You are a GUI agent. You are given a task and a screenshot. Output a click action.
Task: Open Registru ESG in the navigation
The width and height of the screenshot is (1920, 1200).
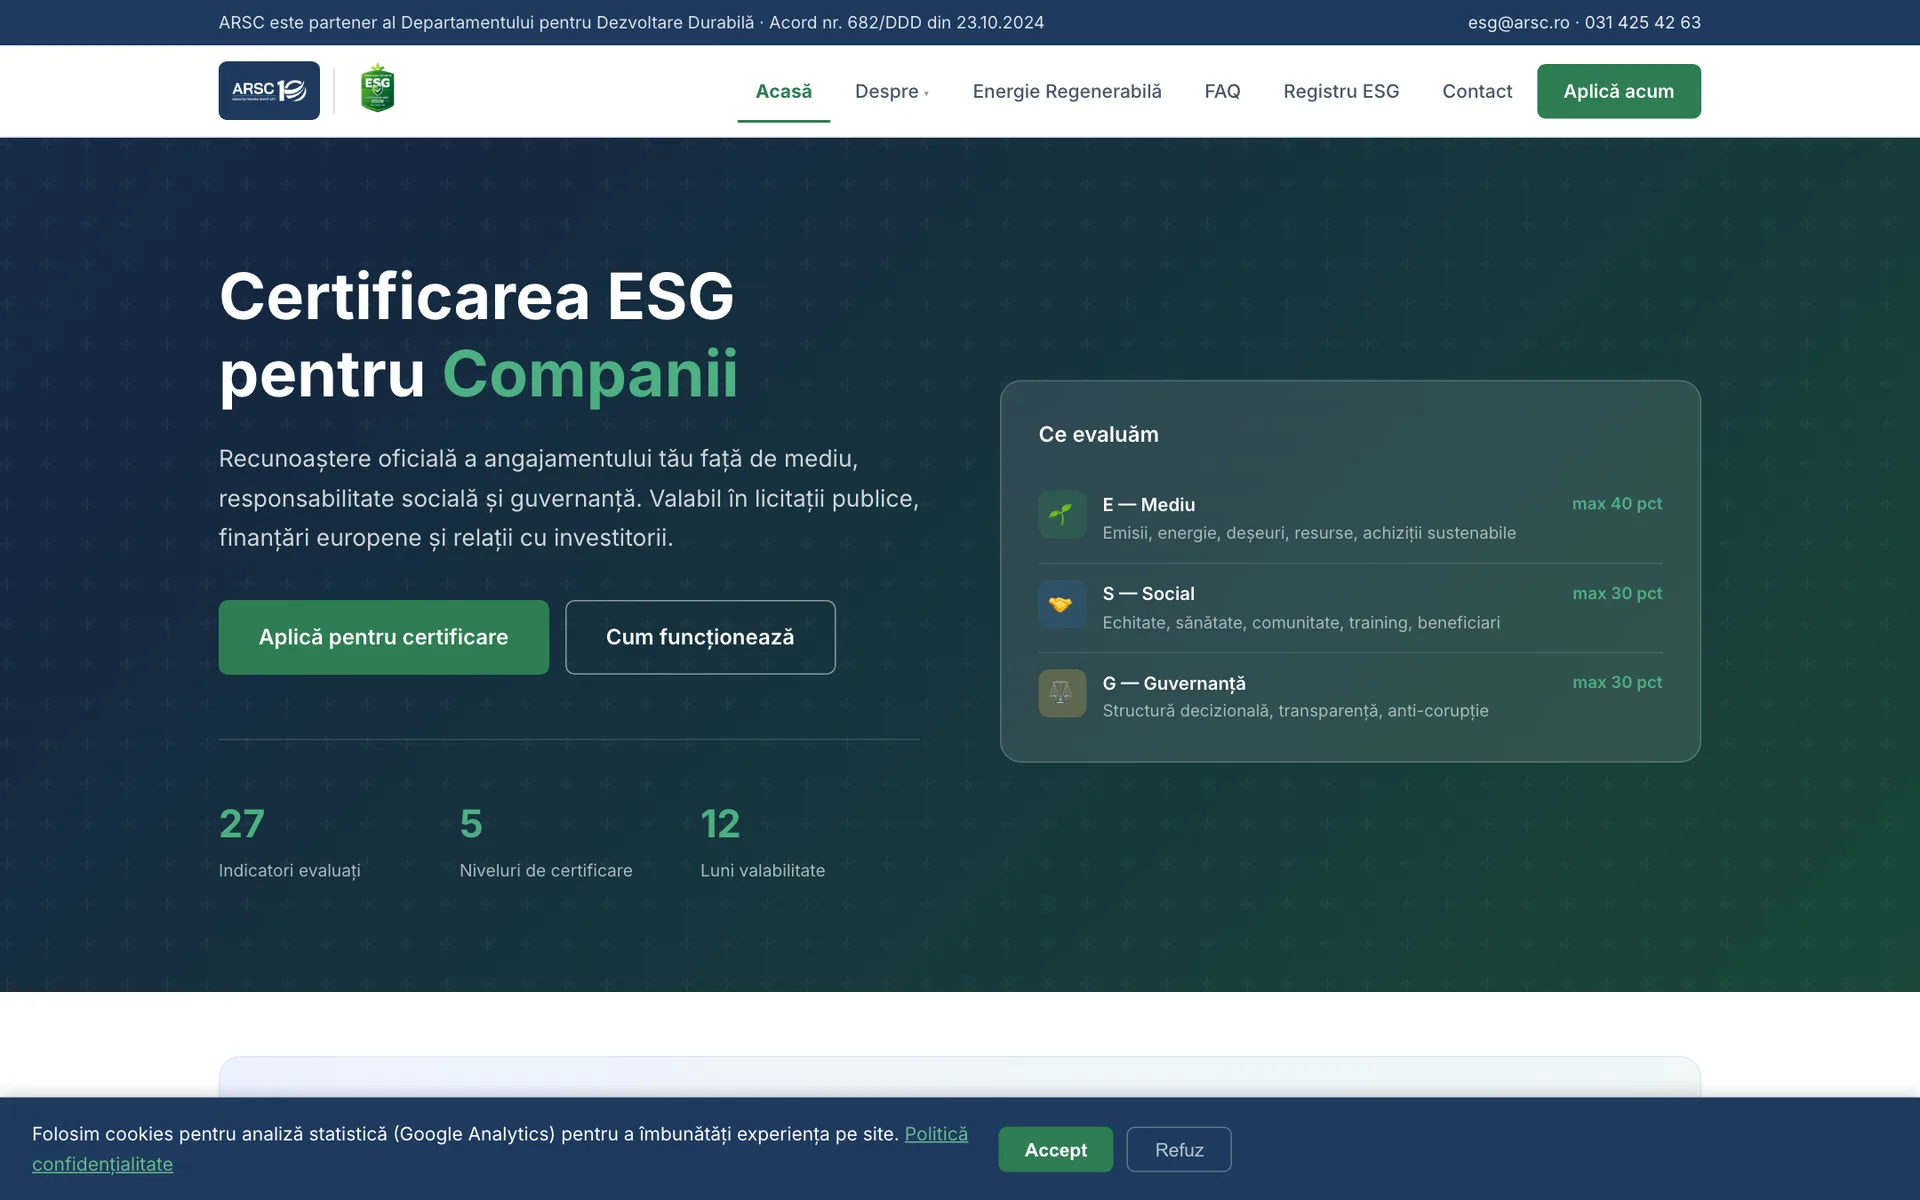pyautogui.click(x=1341, y=91)
